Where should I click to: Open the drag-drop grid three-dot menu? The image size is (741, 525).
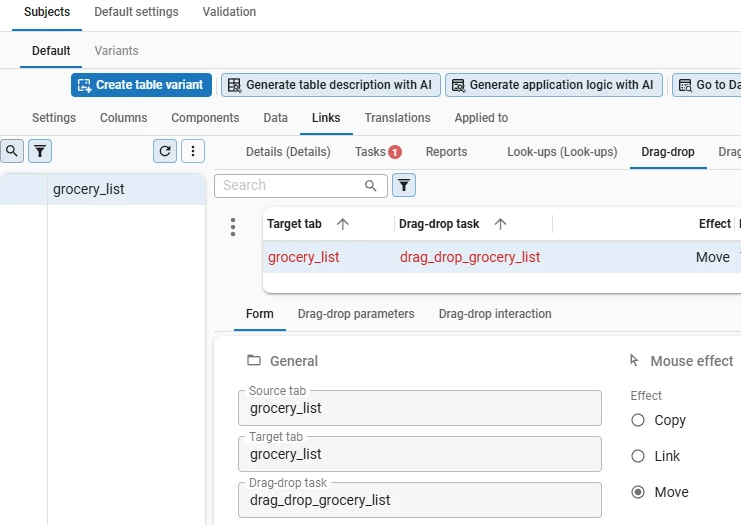[x=233, y=227]
